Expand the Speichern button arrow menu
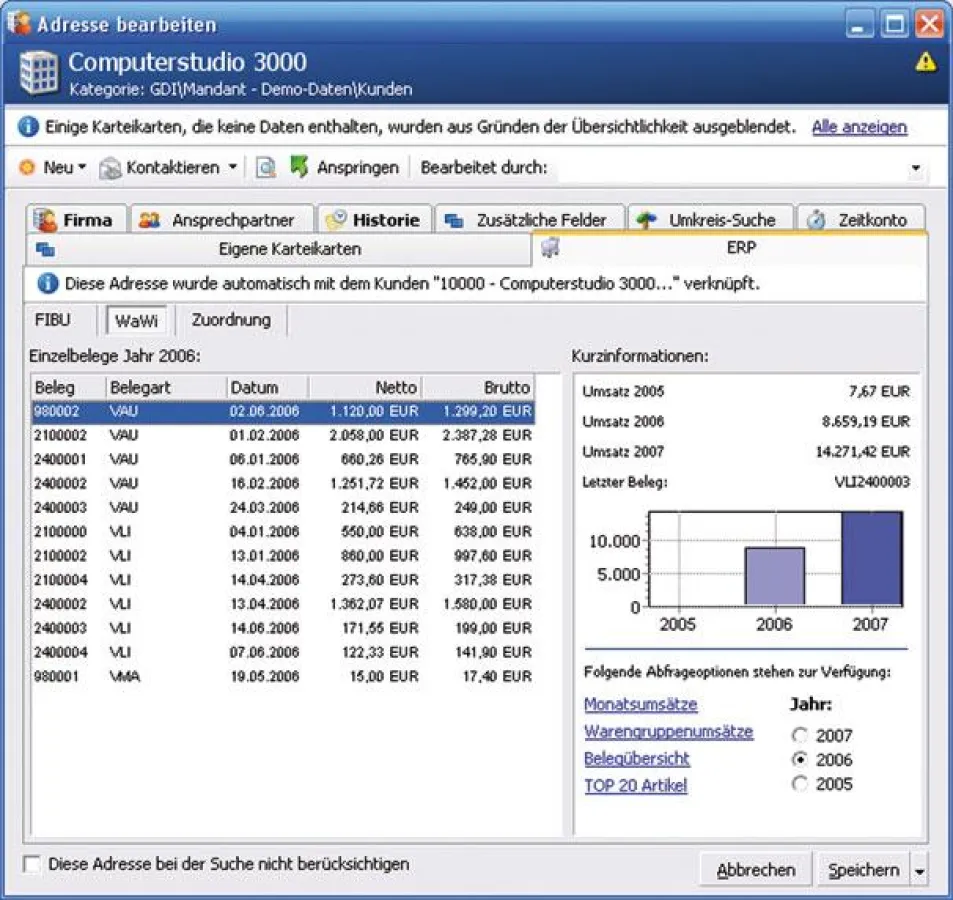The height and width of the screenshot is (900, 953). coord(920,871)
